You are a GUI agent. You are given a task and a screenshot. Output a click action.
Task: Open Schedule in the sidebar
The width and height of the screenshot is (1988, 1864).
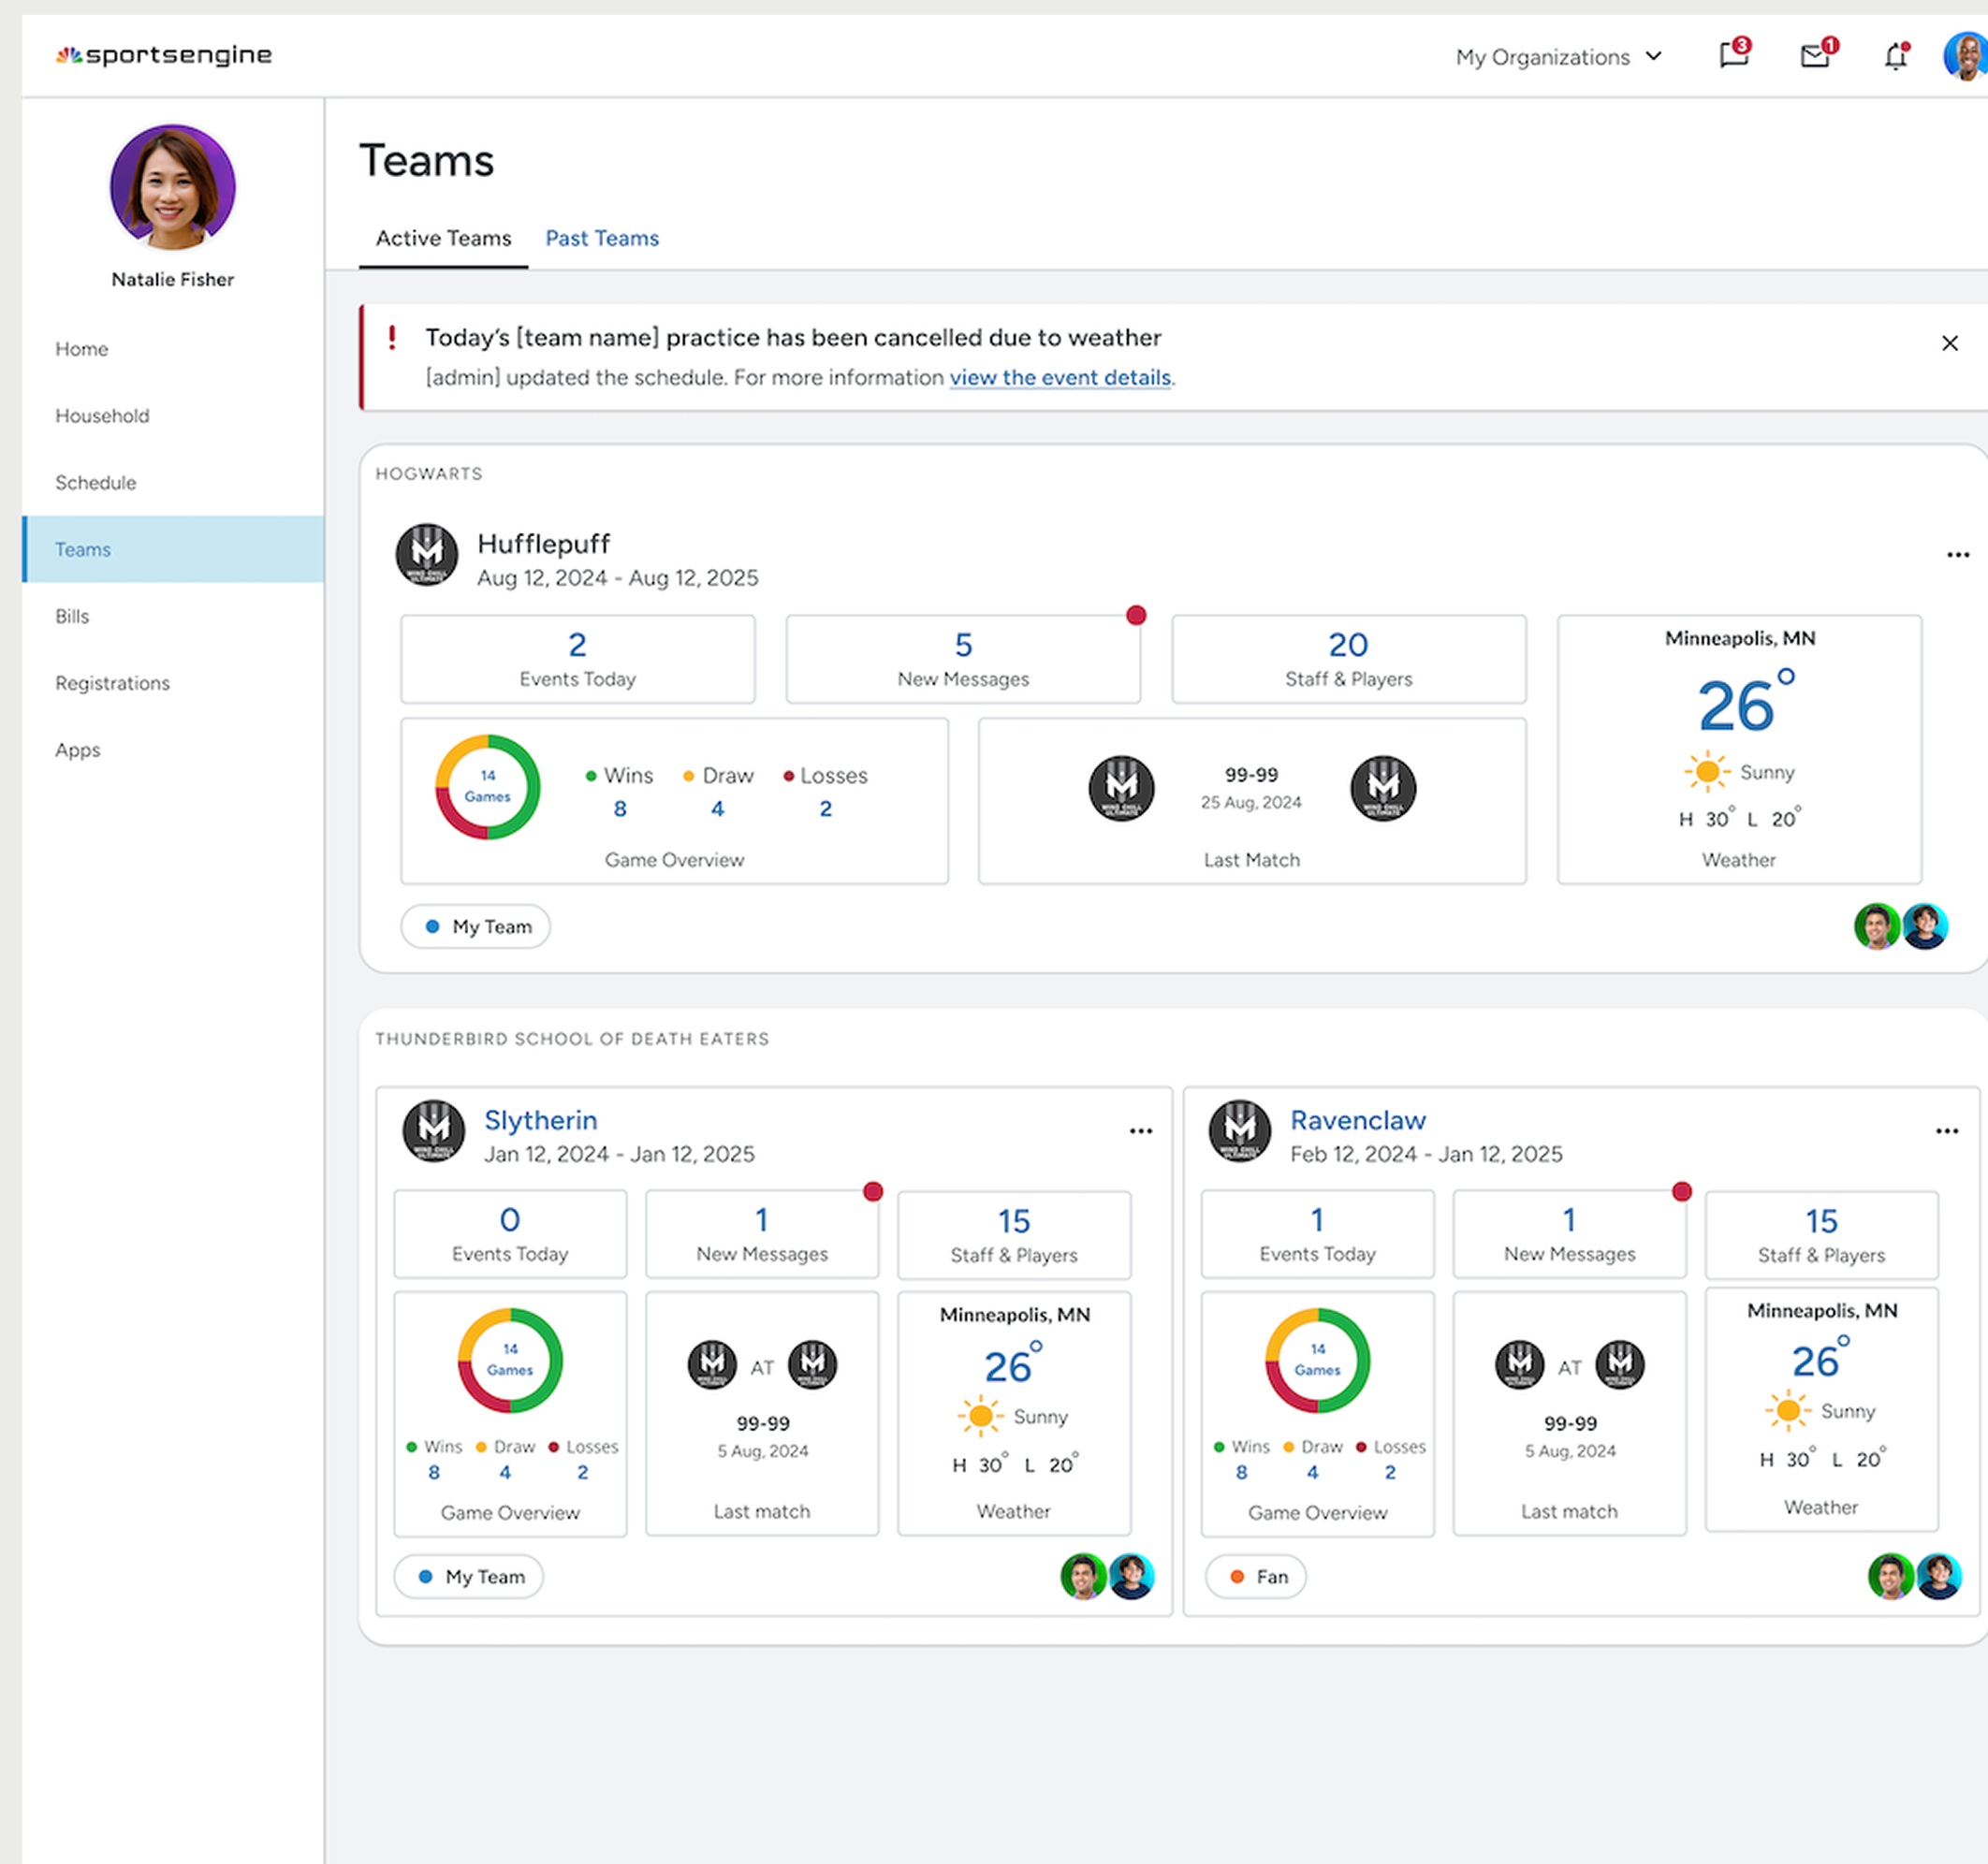click(96, 482)
